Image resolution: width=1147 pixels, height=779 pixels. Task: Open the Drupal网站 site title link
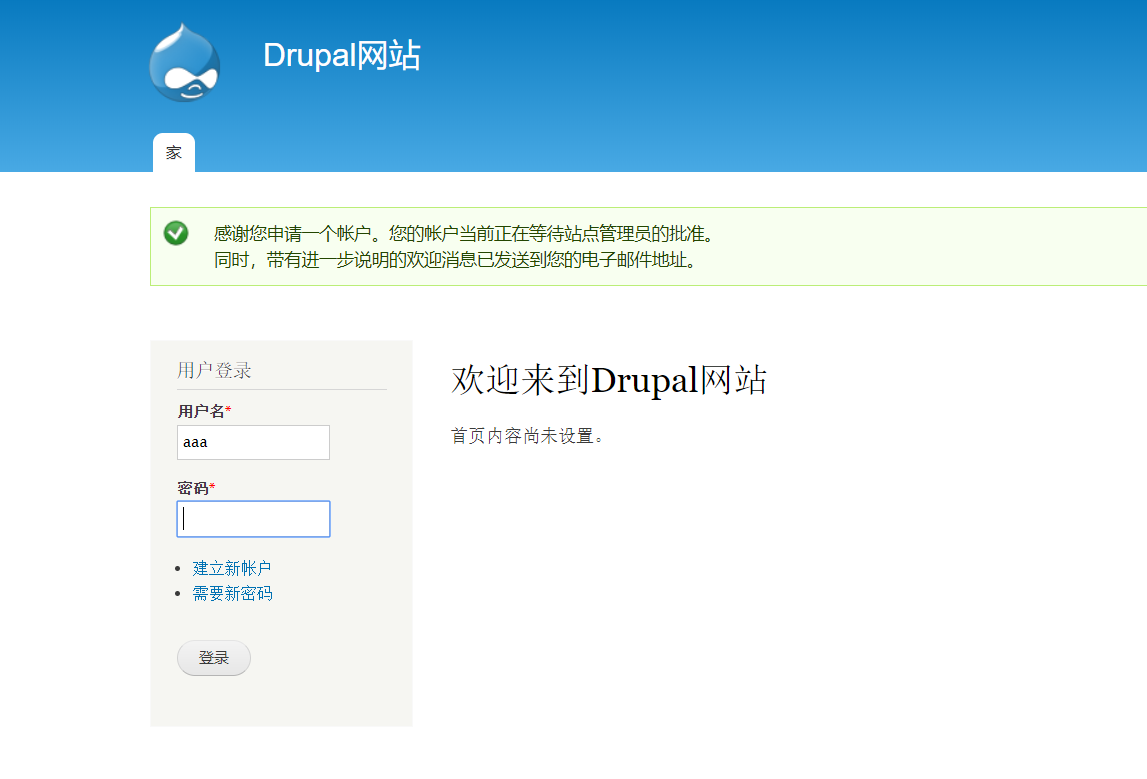coord(342,56)
